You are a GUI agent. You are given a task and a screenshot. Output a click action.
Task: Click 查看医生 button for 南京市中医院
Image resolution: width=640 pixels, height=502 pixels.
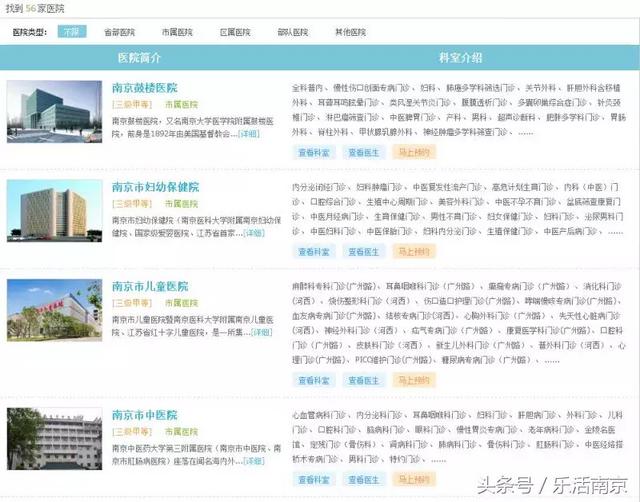pos(364,480)
